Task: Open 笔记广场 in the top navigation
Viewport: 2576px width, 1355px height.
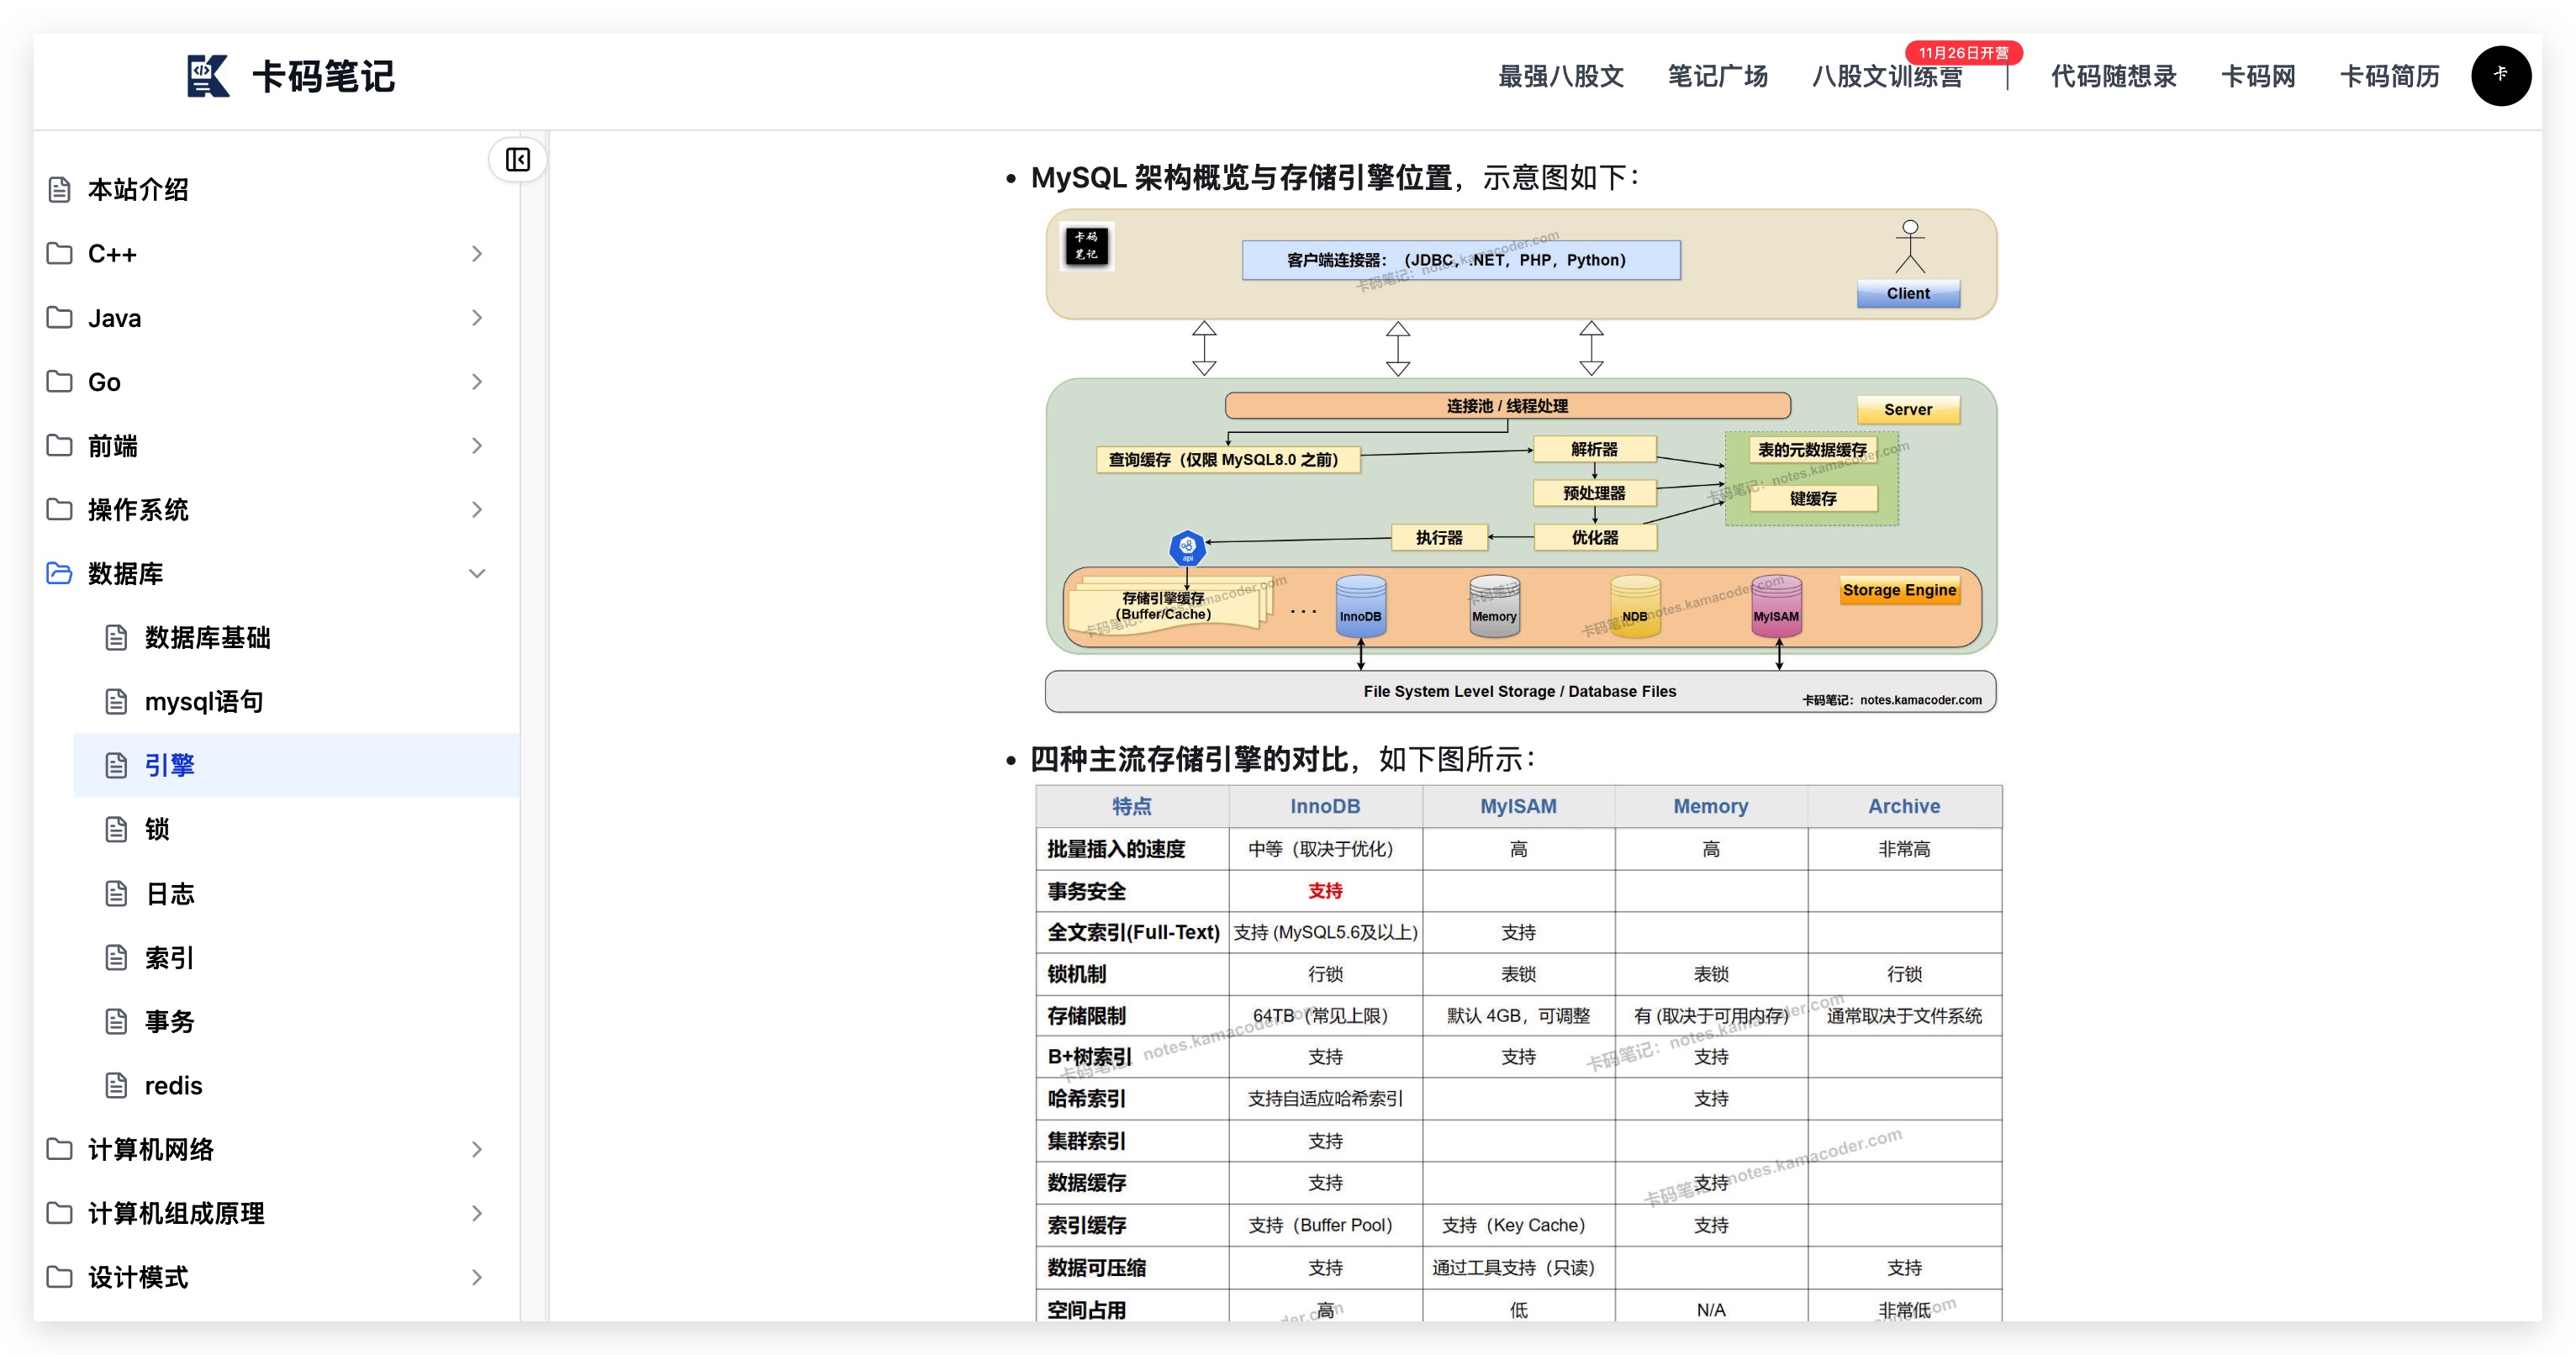Action: tap(1717, 77)
